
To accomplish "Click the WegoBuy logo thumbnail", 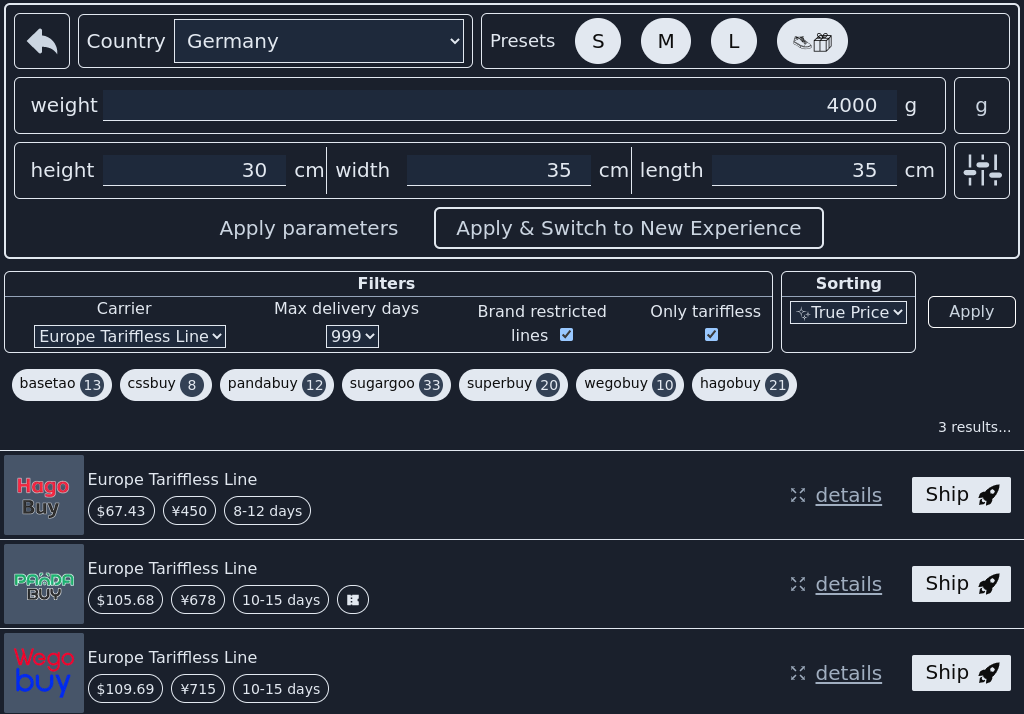I will [44, 673].
